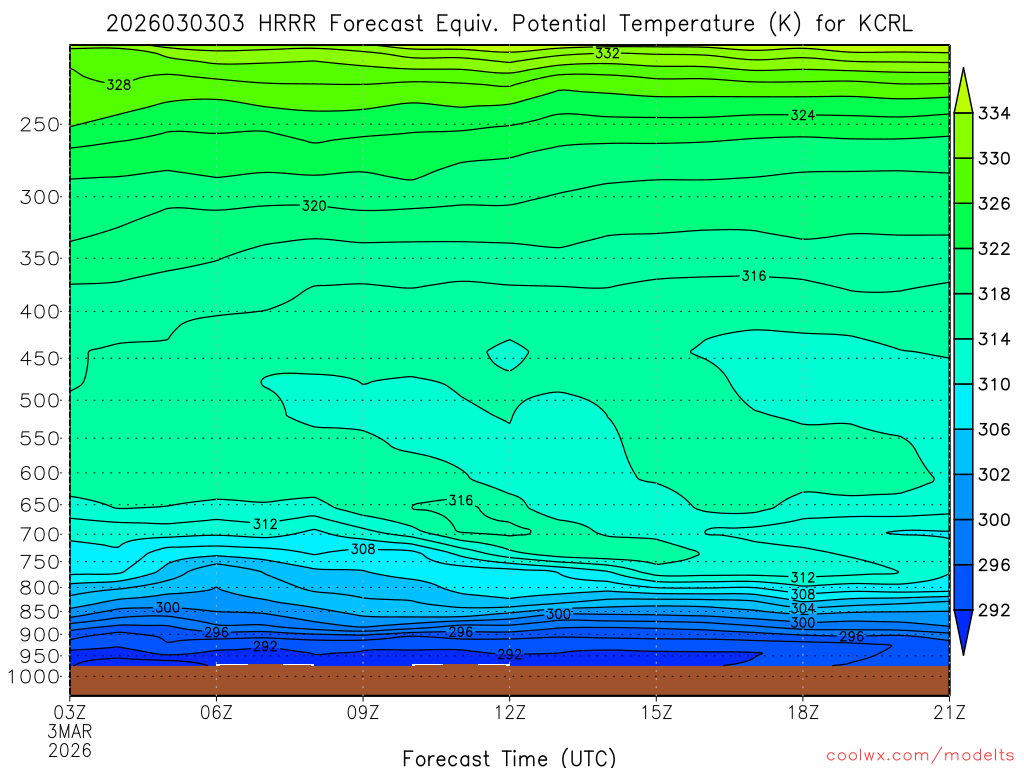The width and height of the screenshot is (1024, 768).
Task: Click the 18Z time axis label
Action: (803, 712)
